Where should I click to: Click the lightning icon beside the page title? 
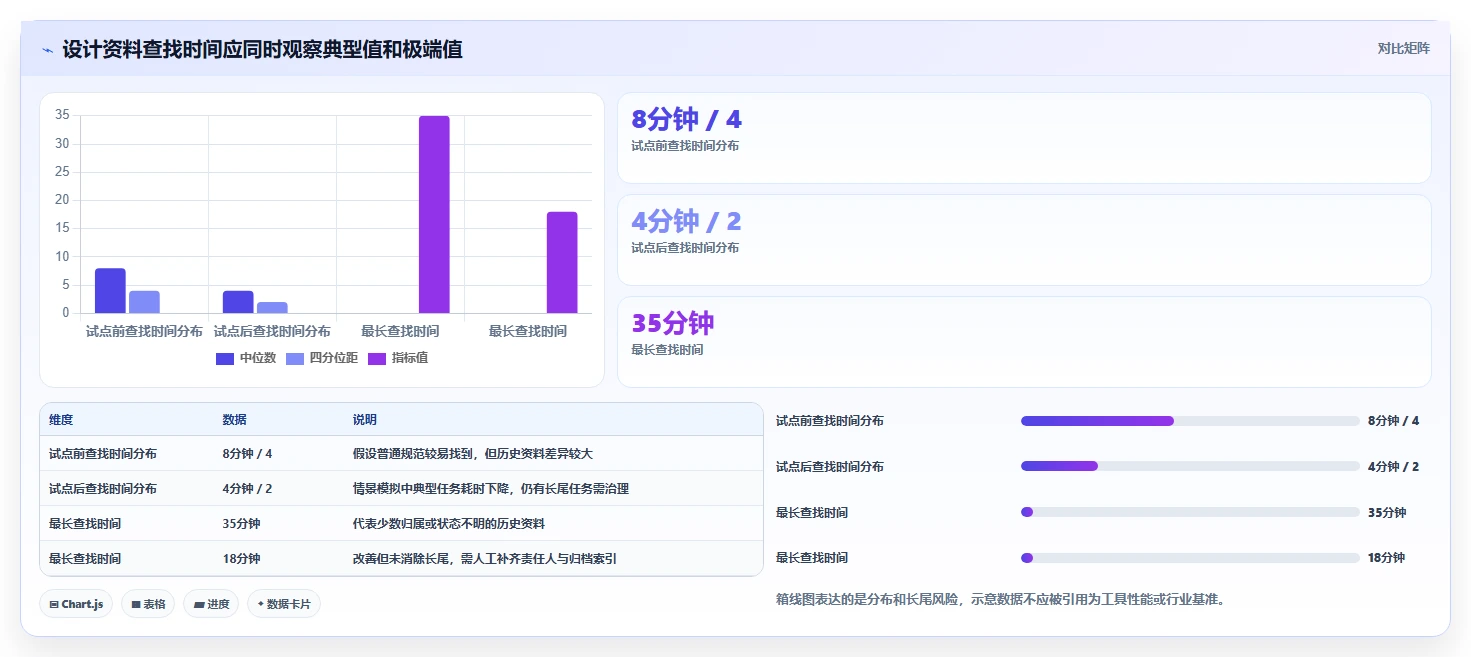pyautogui.click(x=47, y=49)
